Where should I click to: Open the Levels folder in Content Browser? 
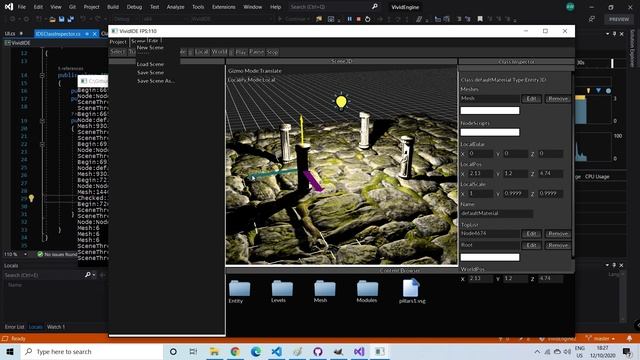[x=282, y=288]
